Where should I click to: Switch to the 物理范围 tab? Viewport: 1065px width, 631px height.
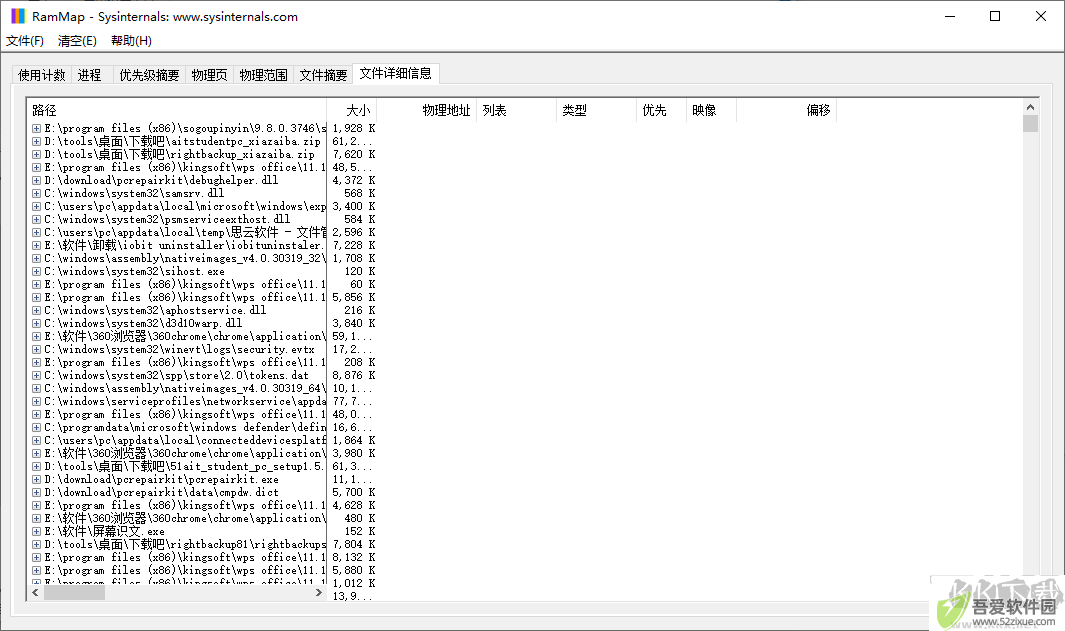264,75
